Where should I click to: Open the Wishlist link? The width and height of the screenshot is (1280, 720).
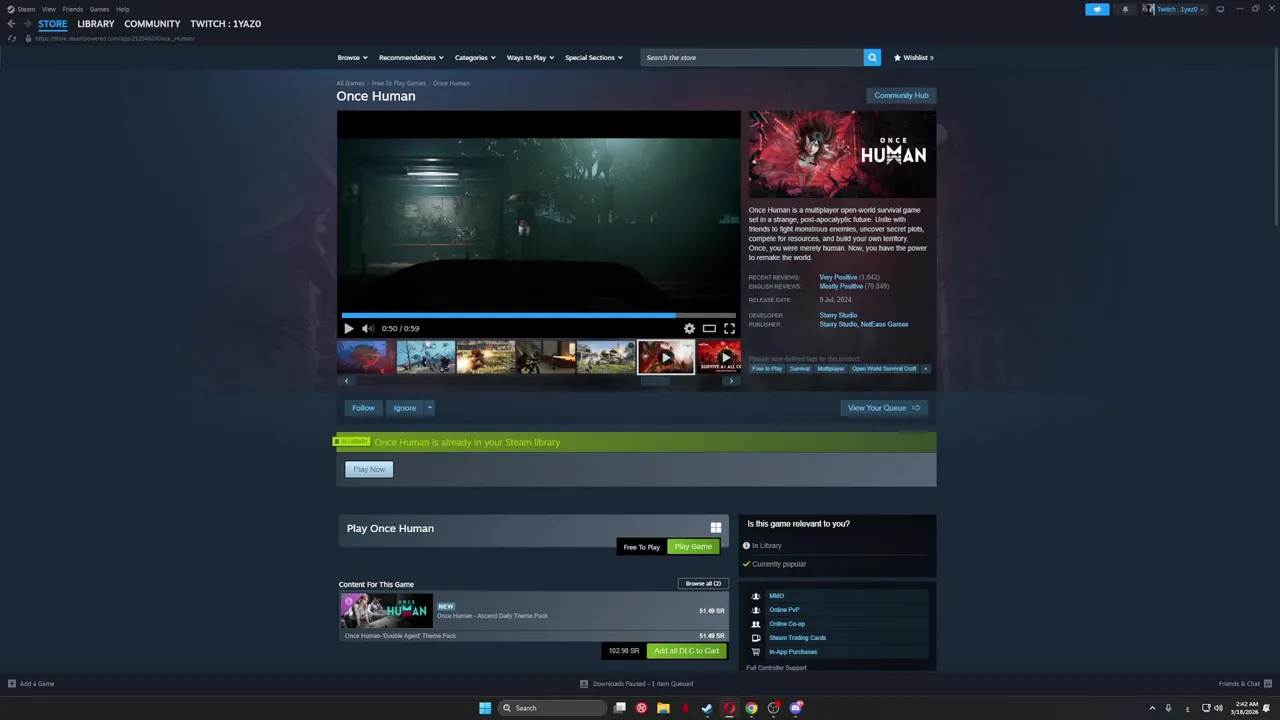pyautogui.click(x=914, y=58)
